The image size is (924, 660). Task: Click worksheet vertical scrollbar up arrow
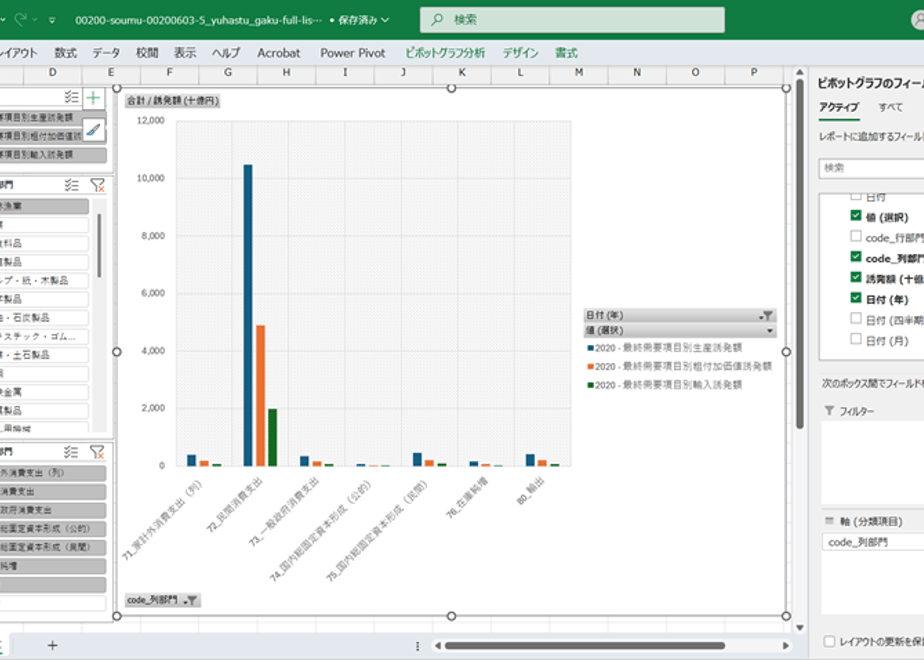click(x=800, y=72)
